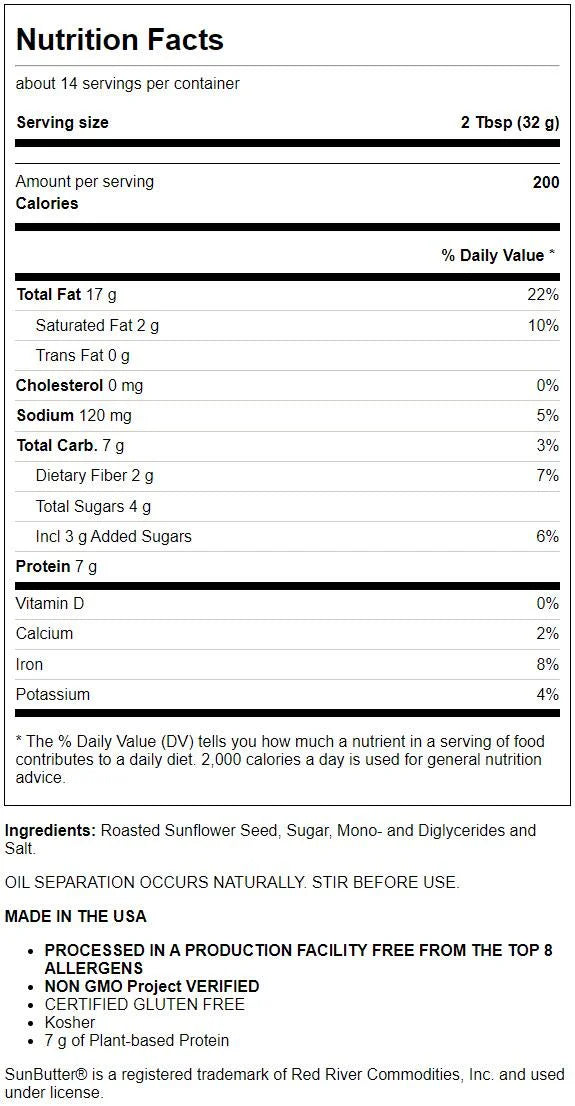Click the NON GMO Project VERIFIED bullet
Viewport: 575px width, 1106px height.
click(152, 986)
